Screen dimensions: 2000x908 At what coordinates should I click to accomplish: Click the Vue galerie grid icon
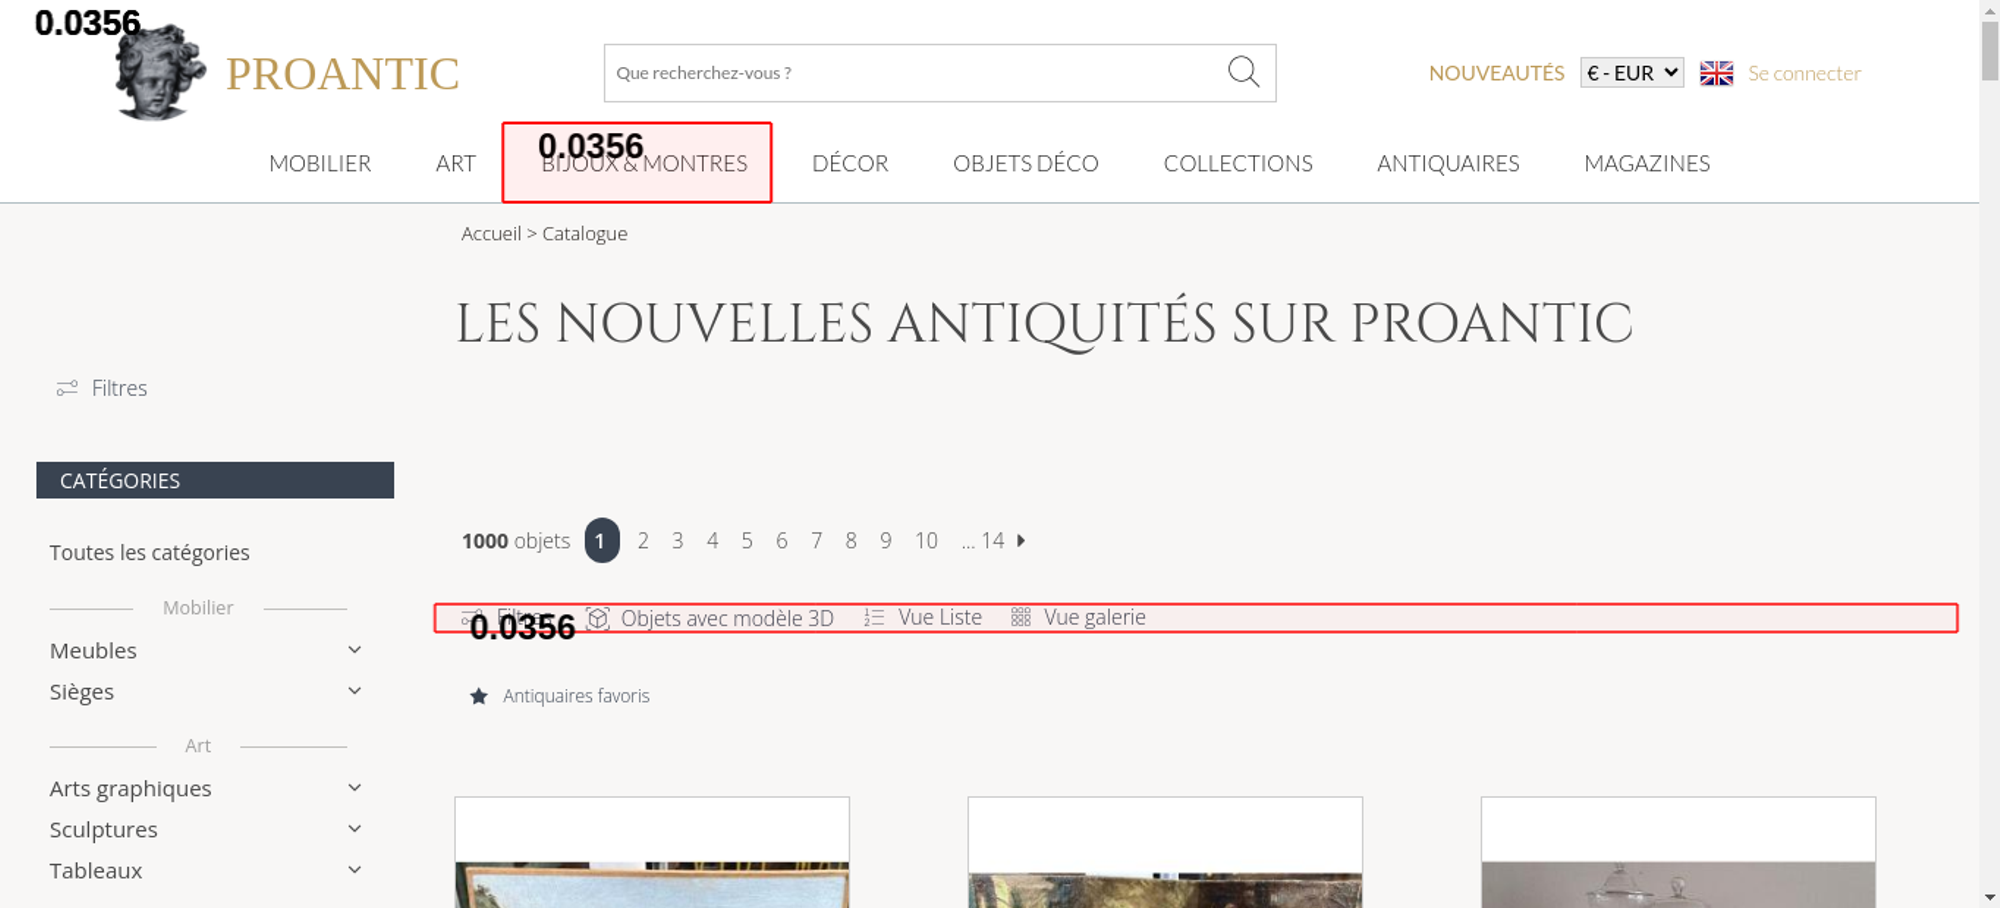point(1020,618)
